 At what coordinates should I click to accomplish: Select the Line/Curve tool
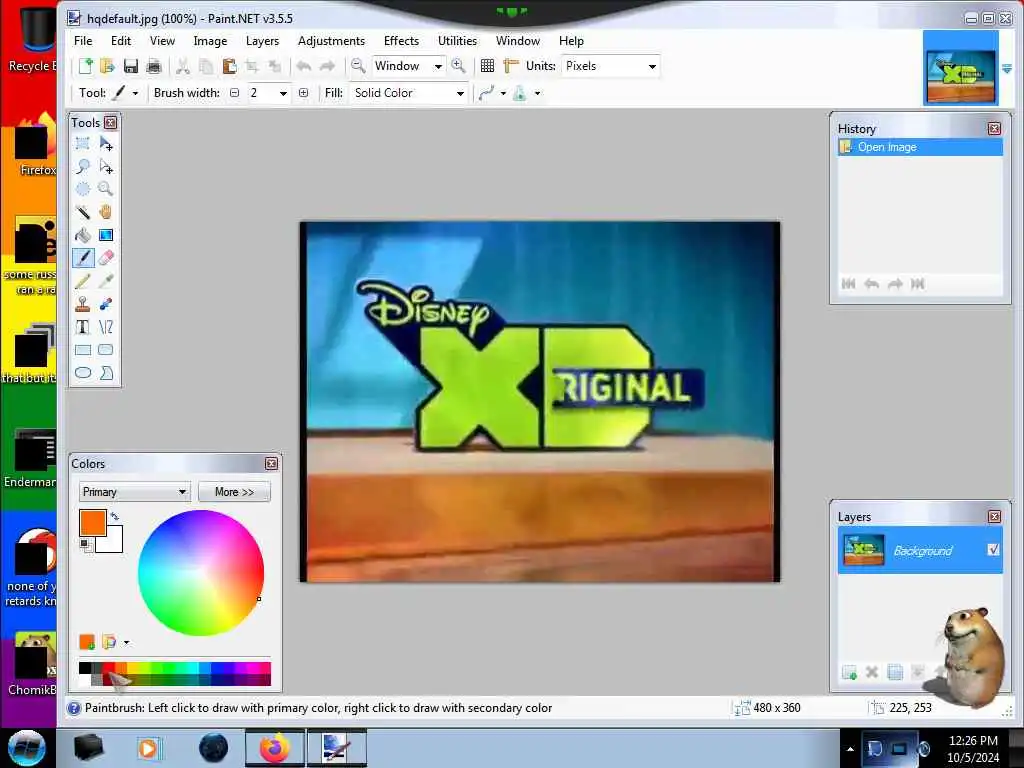(x=106, y=327)
